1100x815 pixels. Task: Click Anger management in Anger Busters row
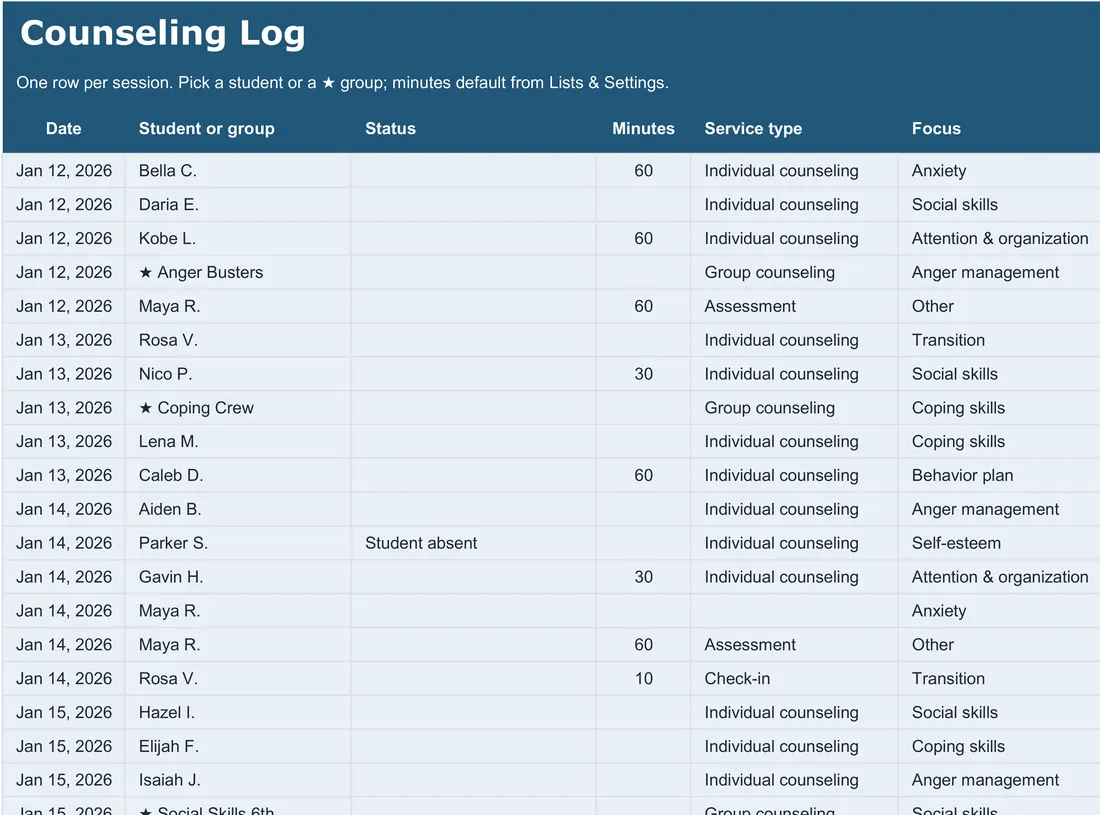tap(999, 272)
